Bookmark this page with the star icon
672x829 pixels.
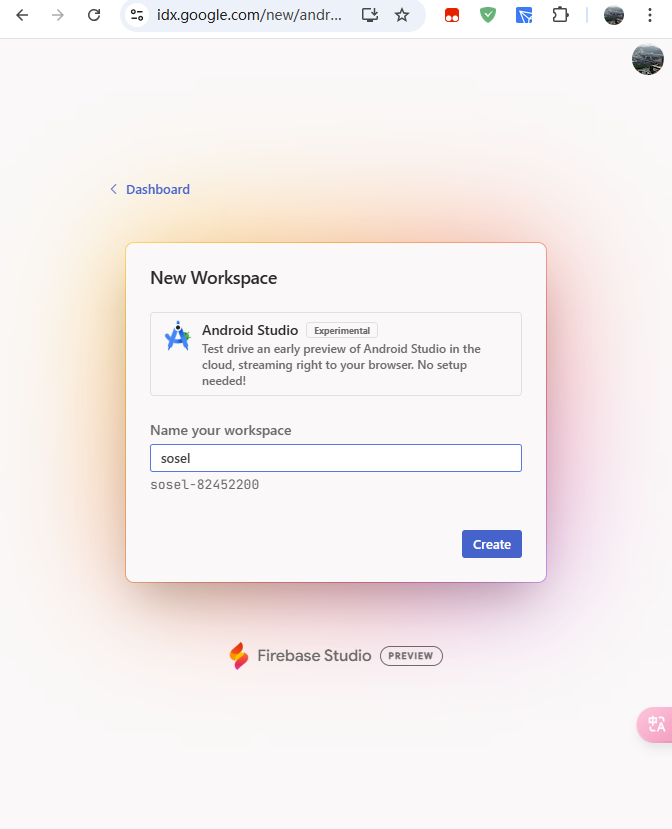[x=402, y=15]
